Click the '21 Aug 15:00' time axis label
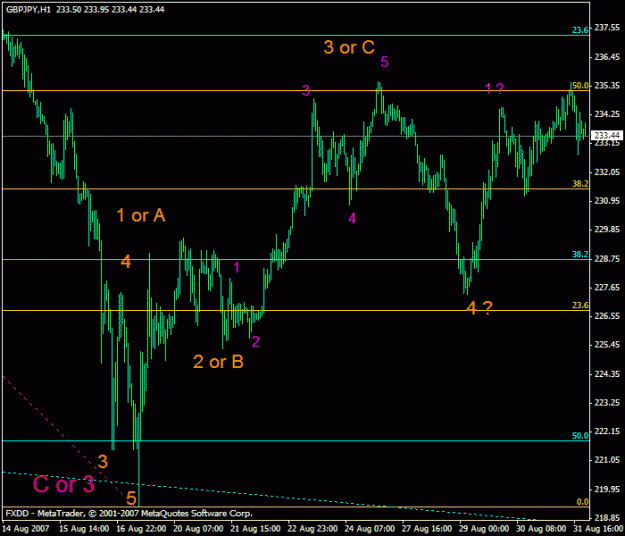This screenshot has width=625, height=536. pyautogui.click(x=256, y=529)
